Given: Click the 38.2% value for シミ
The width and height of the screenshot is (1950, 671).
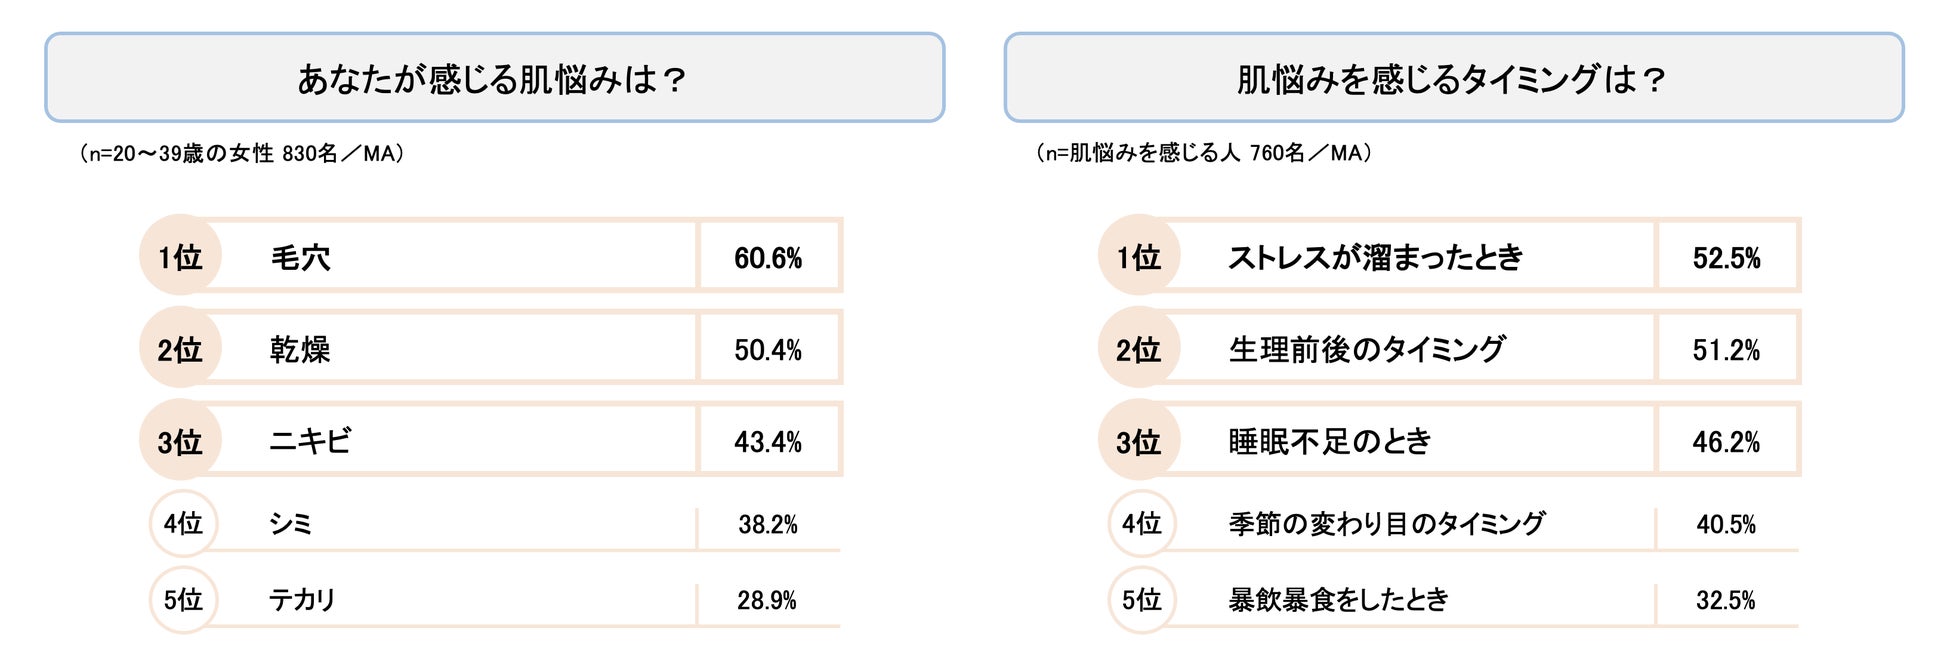Looking at the screenshot, I should point(768,524).
